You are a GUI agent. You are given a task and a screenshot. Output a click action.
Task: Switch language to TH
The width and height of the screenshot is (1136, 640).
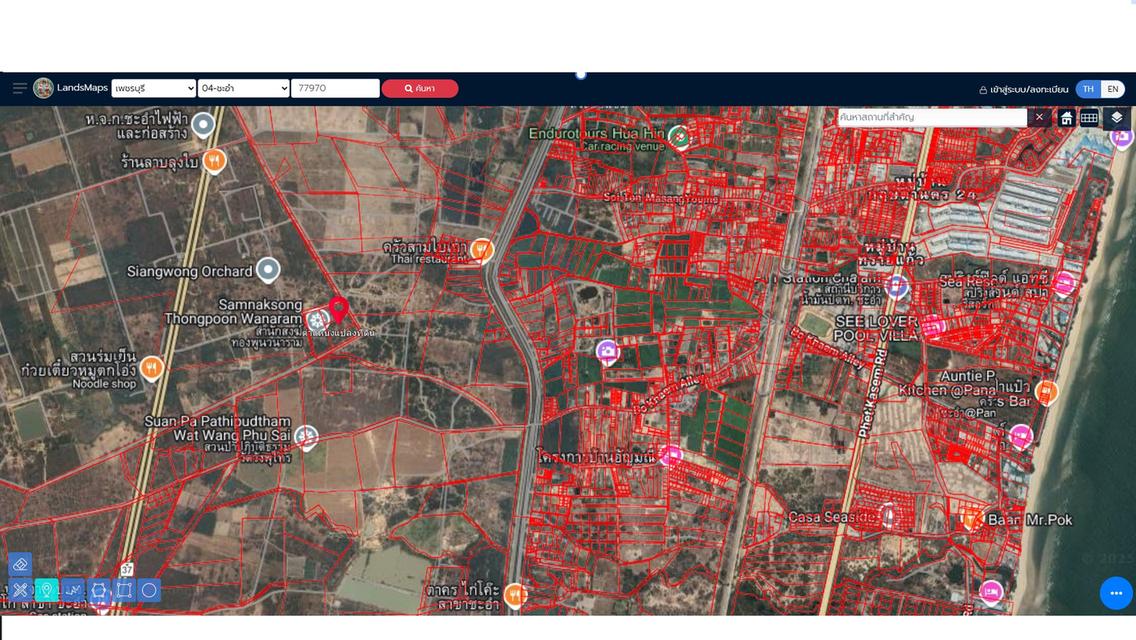(x=1088, y=89)
